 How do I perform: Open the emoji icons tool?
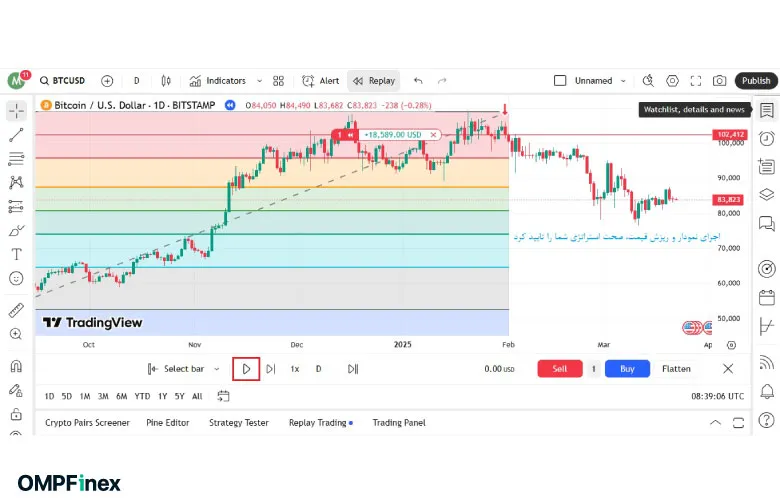pyautogui.click(x=16, y=278)
